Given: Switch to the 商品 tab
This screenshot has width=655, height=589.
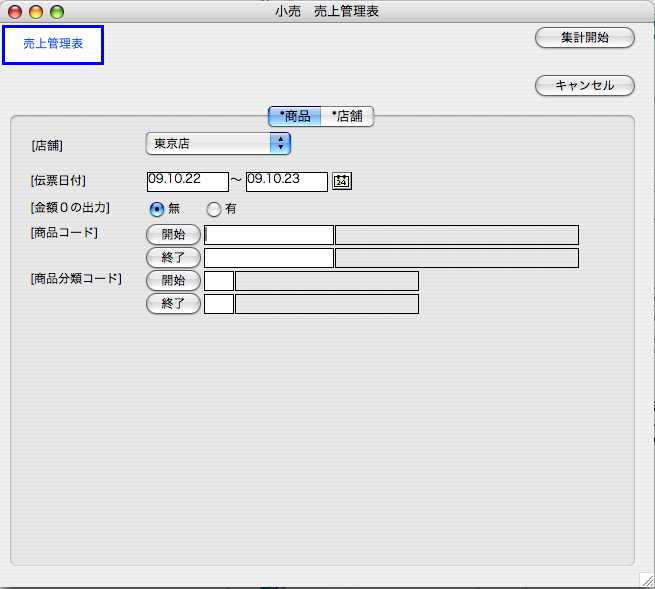Looking at the screenshot, I should (294, 116).
